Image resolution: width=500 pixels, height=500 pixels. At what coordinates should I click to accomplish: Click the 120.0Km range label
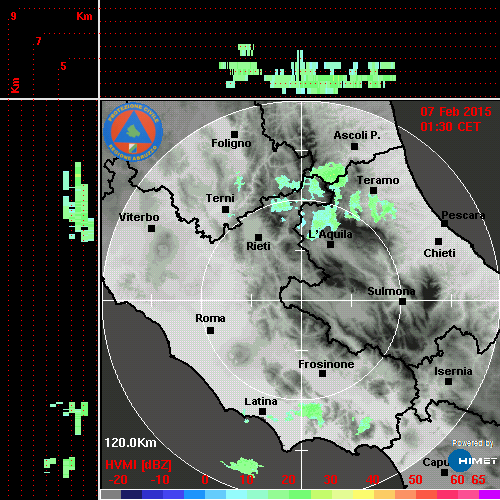(130, 443)
